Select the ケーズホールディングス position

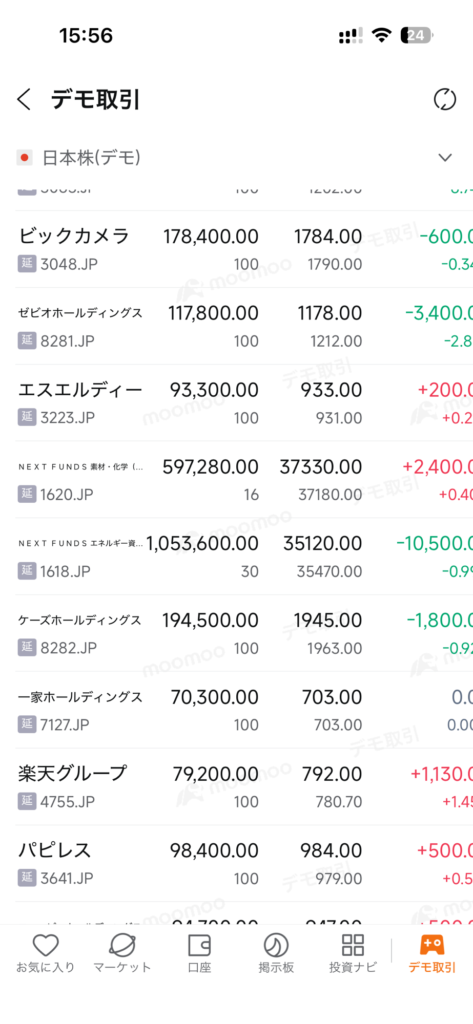244,633
